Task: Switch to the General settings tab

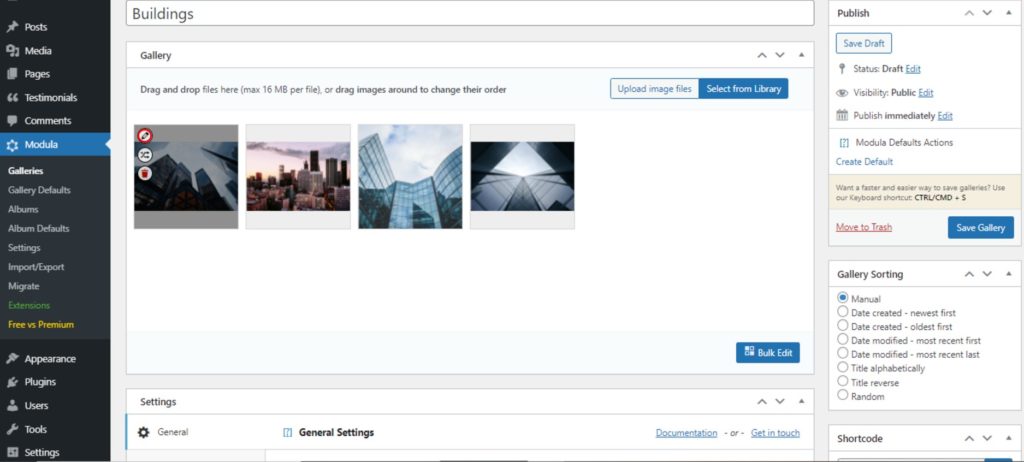Action: coord(172,432)
